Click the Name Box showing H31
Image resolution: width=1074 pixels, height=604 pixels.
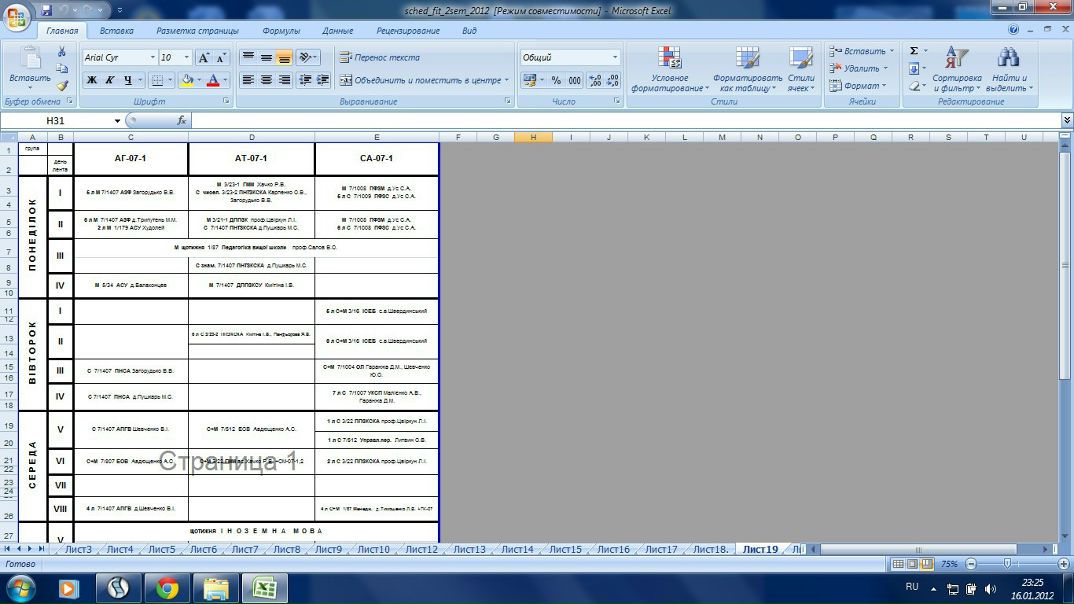tap(55, 120)
